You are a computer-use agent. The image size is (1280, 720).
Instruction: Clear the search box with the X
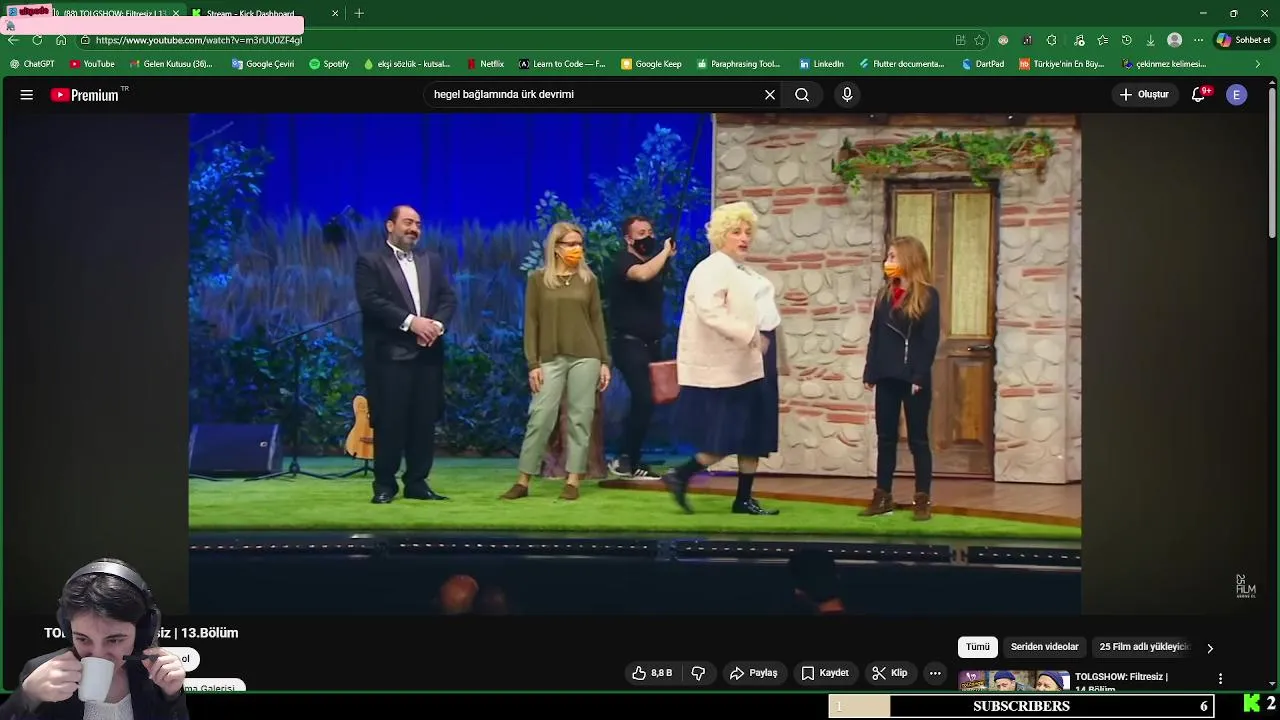coord(770,94)
